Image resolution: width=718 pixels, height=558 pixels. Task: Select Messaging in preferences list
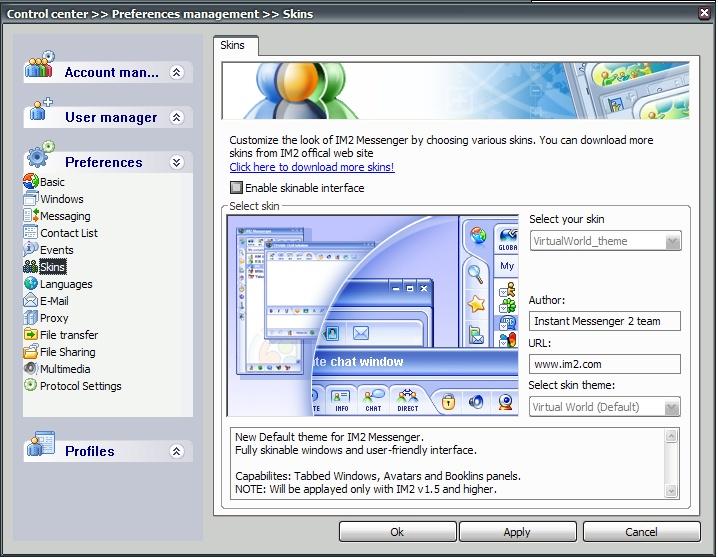click(x=65, y=216)
